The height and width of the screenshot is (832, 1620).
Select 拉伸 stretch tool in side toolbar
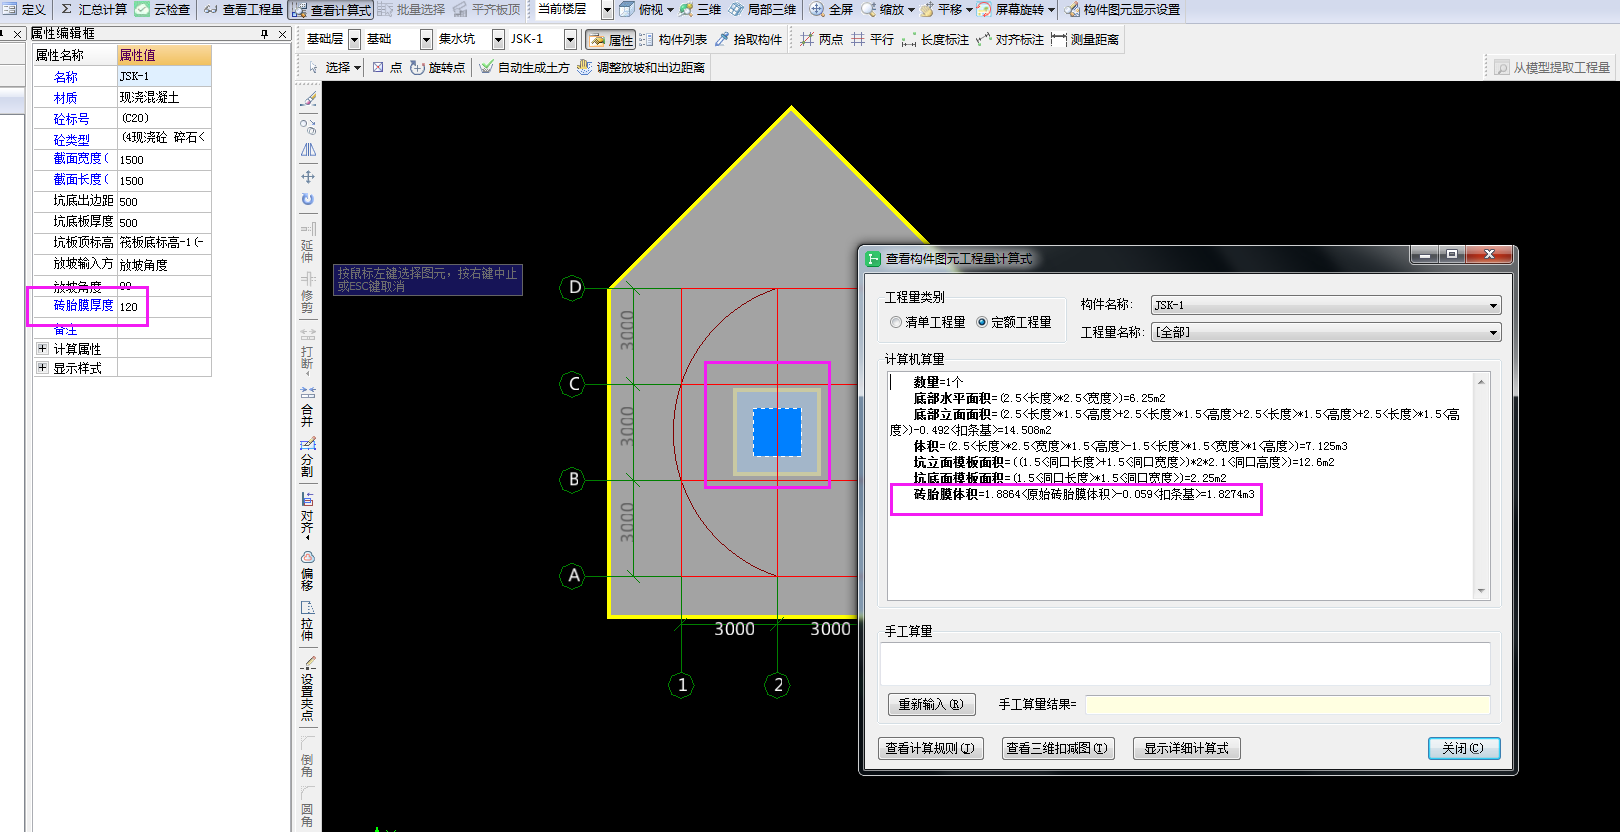(x=307, y=621)
